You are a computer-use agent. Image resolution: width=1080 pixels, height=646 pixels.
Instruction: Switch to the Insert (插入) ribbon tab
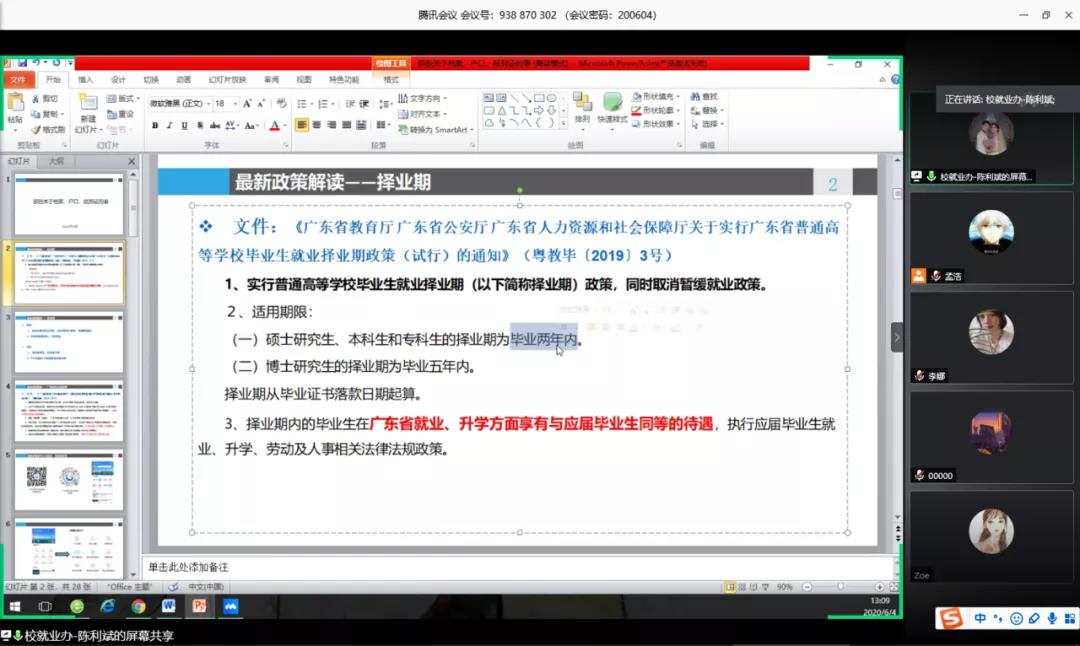[86, 78]
